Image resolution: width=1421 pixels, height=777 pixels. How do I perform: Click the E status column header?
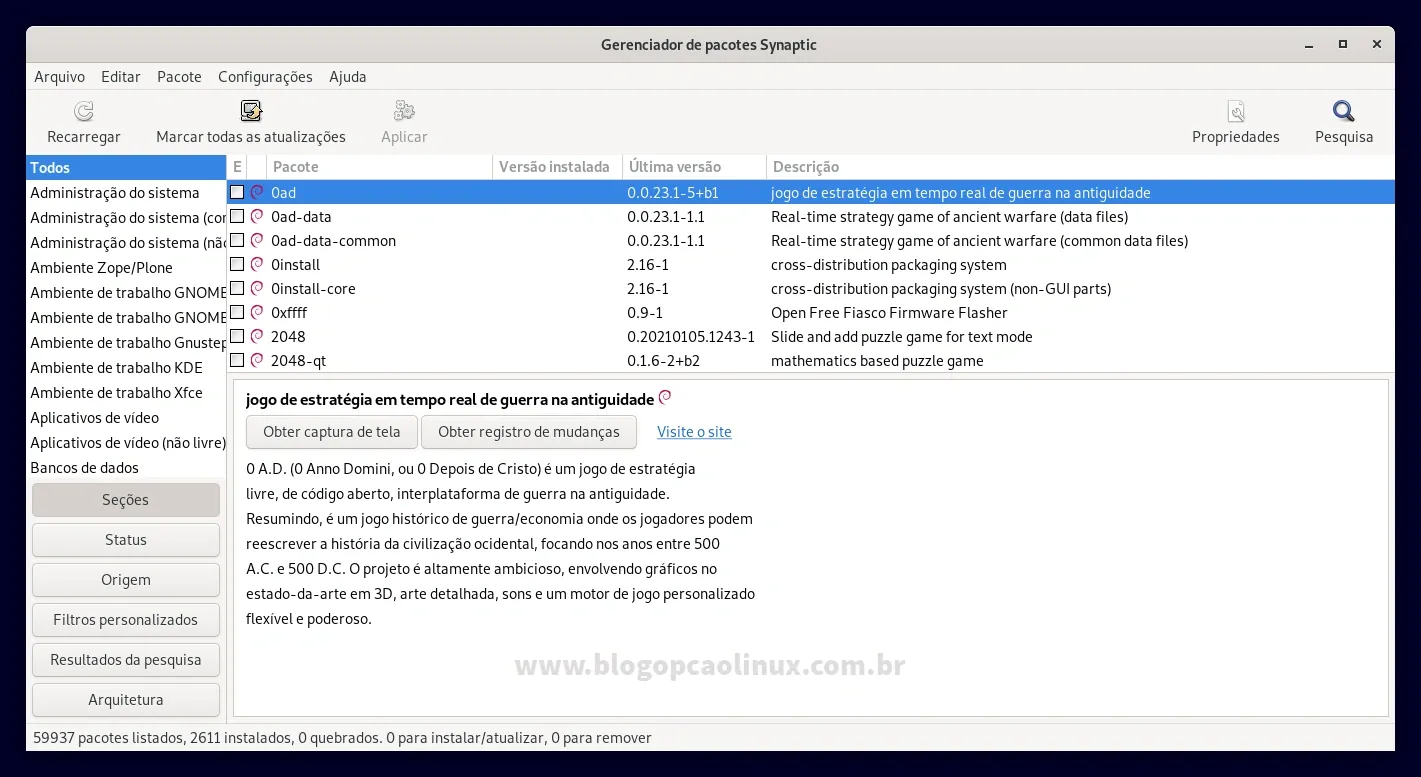[x=237, y=167]
